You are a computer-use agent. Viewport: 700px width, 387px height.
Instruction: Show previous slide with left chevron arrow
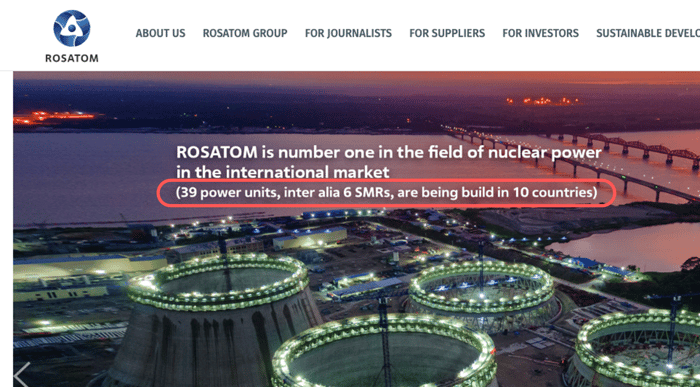click(x=22, y=374)
